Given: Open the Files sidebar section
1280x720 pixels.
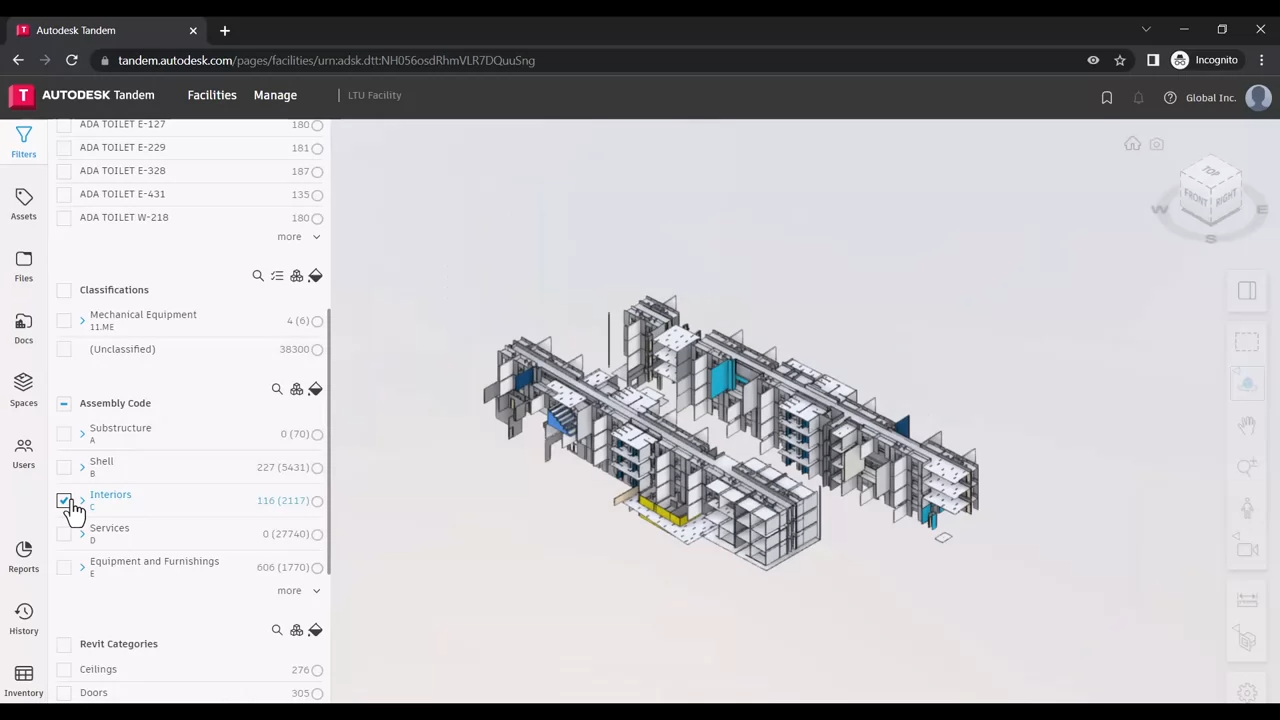Looking at the screenshot, I should (x=23, y=265).
